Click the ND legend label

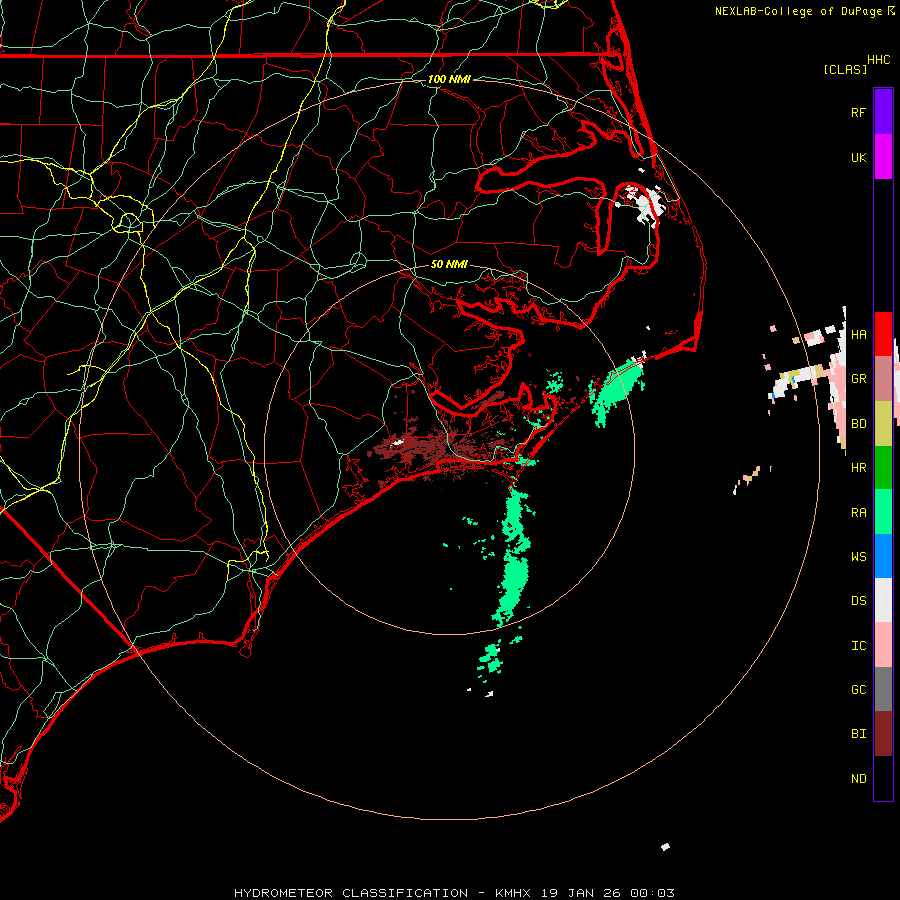click(x=858, y=779)
